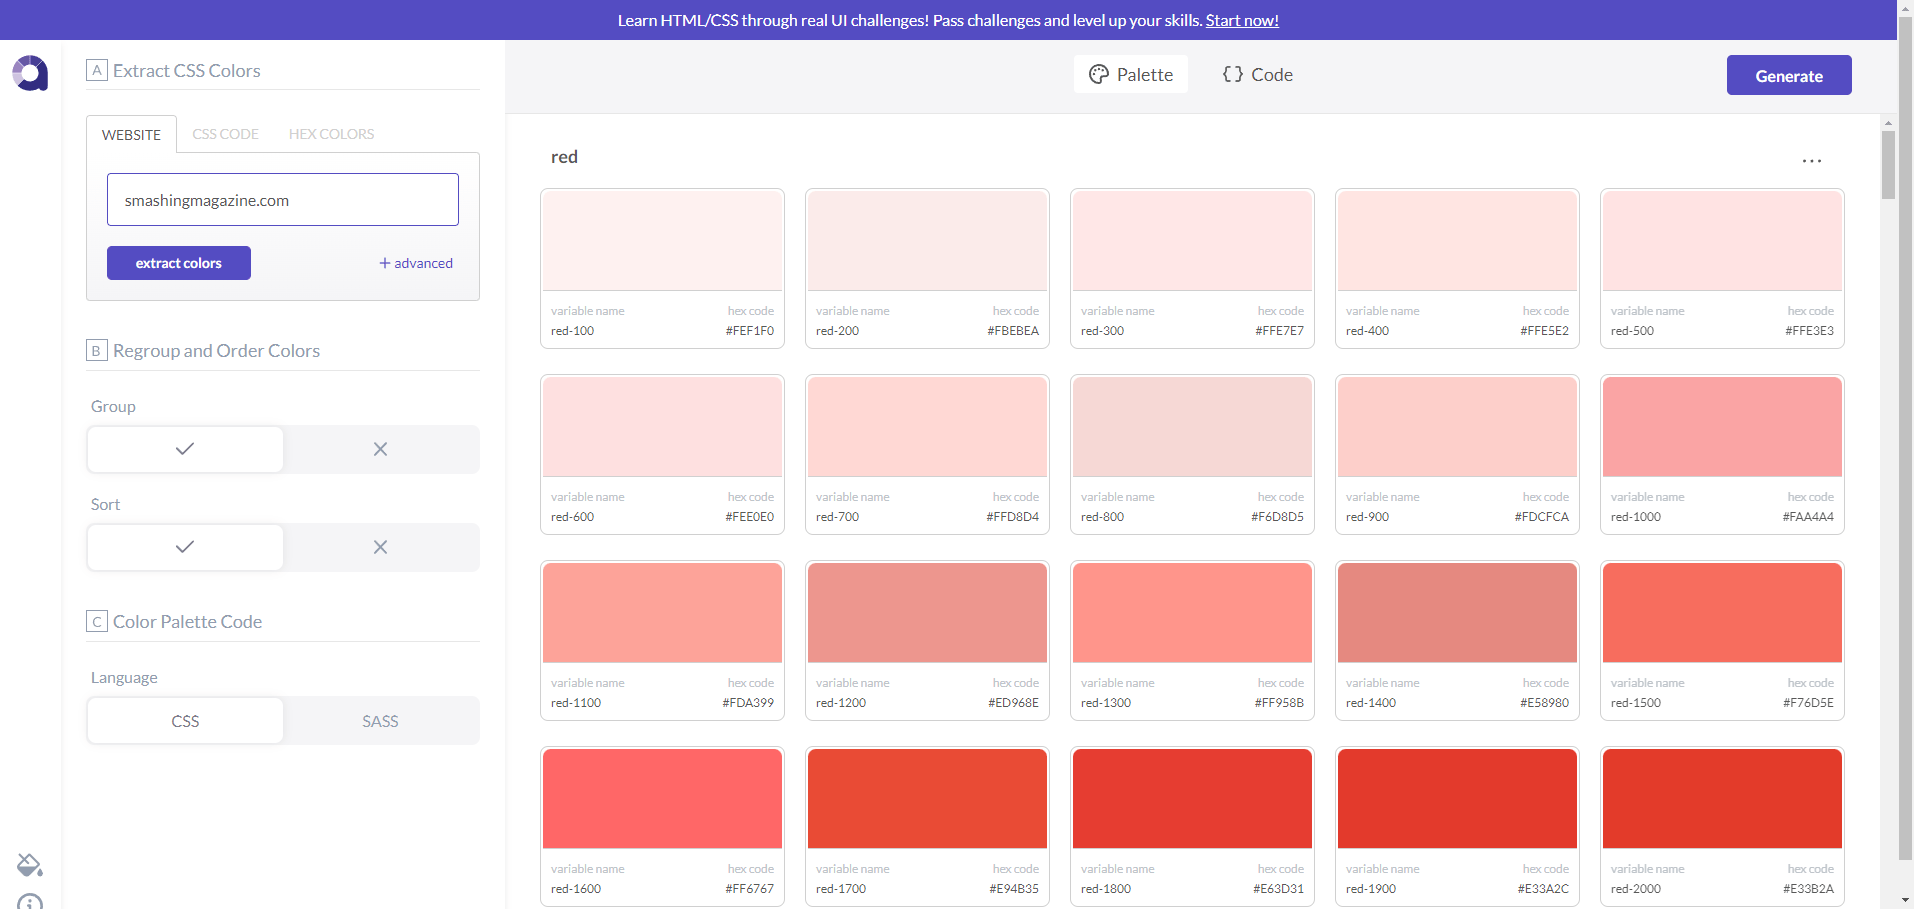Follow the Start now! banner link
This screenshot has width=1914, height=909.
(x=1242, y=20)
